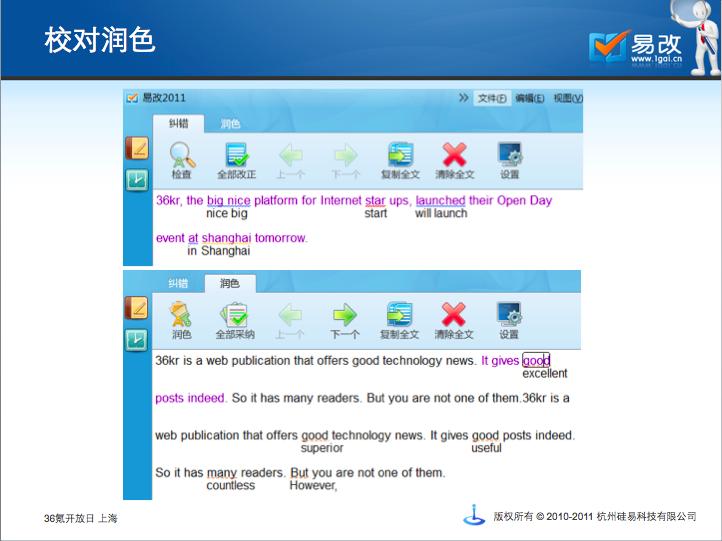Viewport: 722px width, 541px height.
Task: Click greyed 上一个 arrow in lower toolbar
Action: tap(290, 315)
